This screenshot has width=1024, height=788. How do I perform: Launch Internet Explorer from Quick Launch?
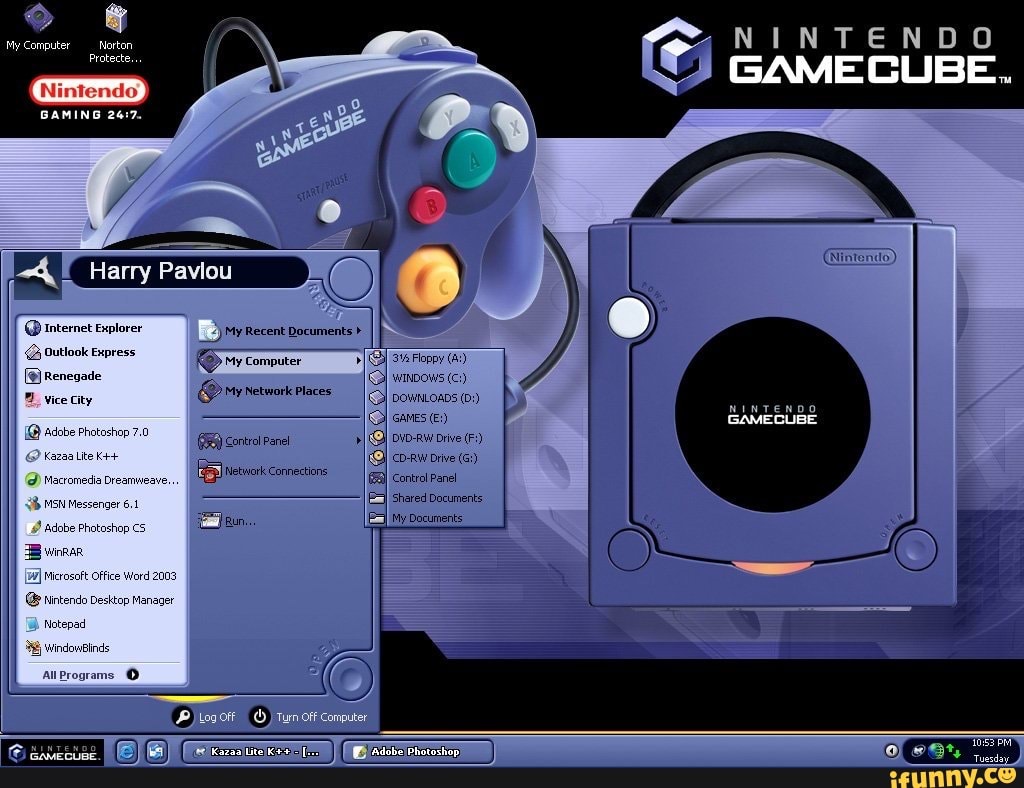coord(126,751)
